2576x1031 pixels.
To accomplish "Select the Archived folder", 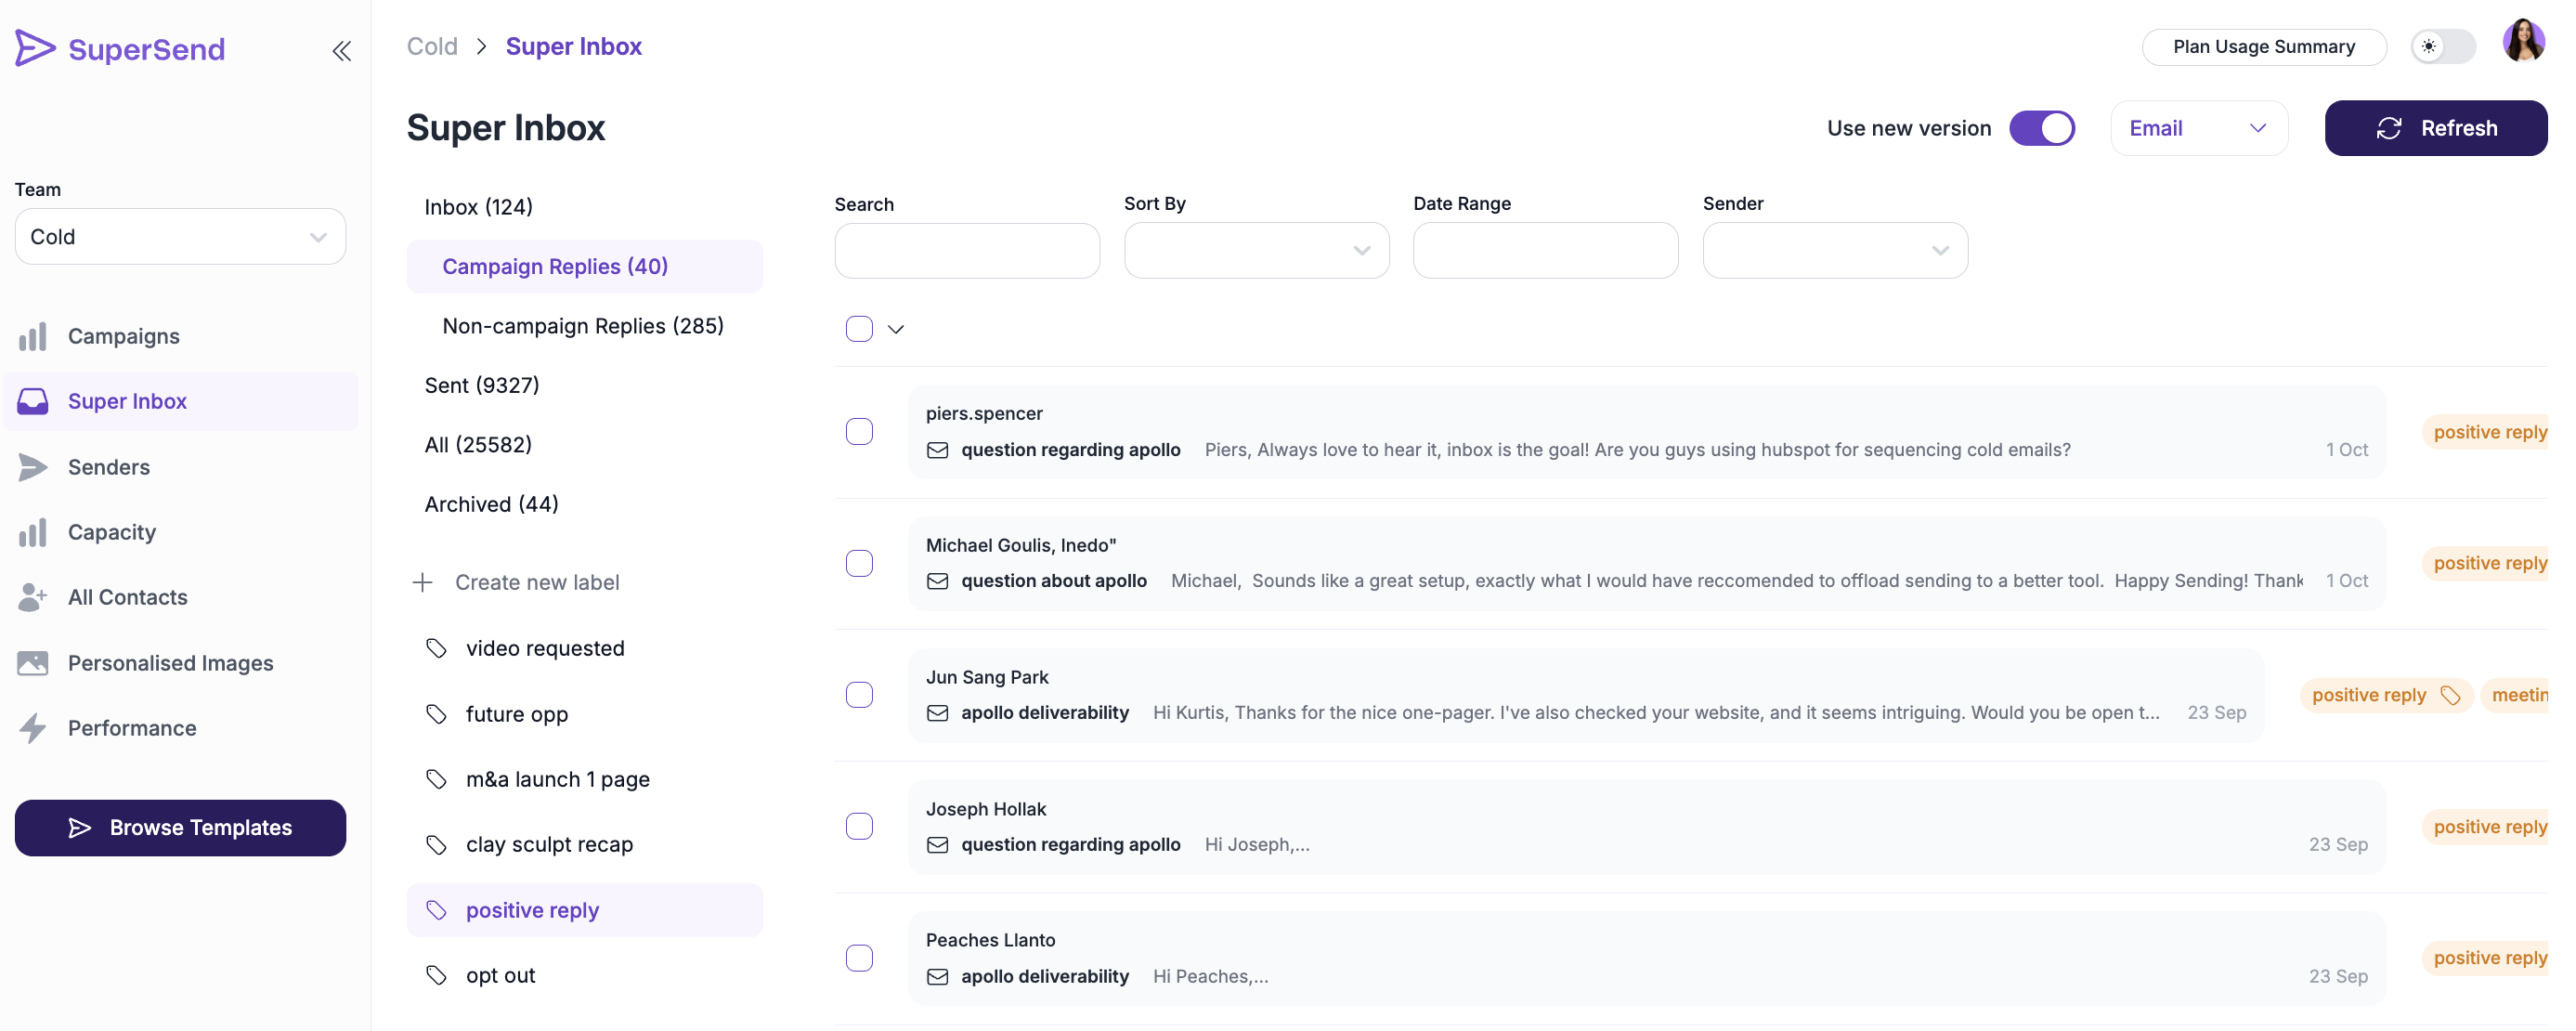I will (x=491, y=504).
